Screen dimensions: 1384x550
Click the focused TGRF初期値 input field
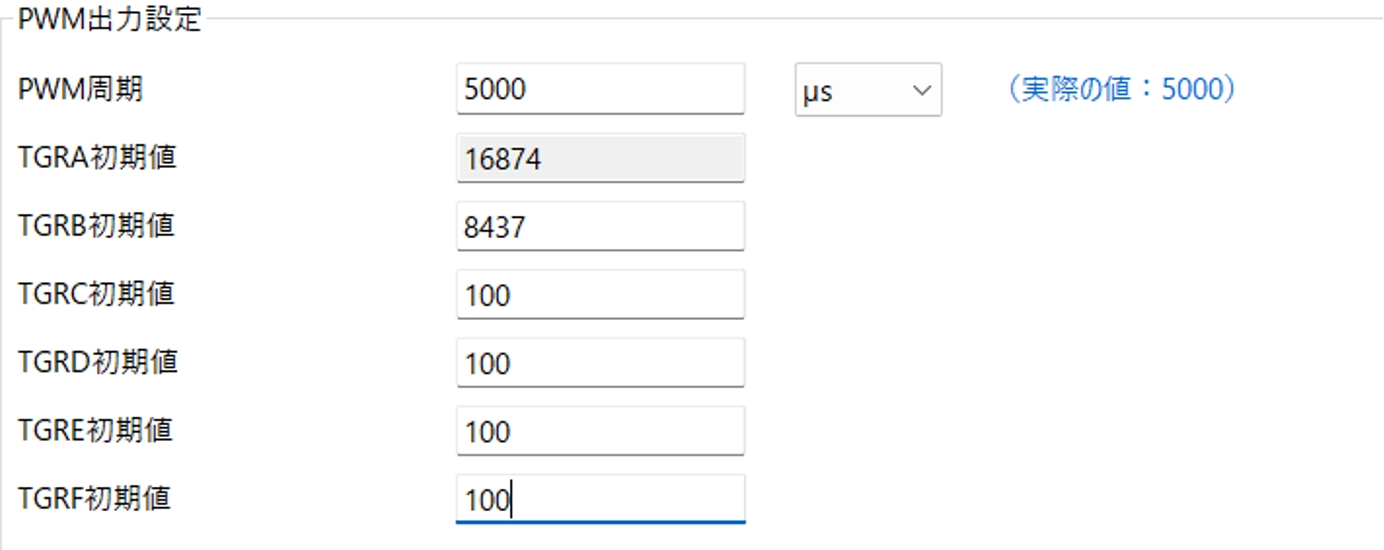pos(600,499)
